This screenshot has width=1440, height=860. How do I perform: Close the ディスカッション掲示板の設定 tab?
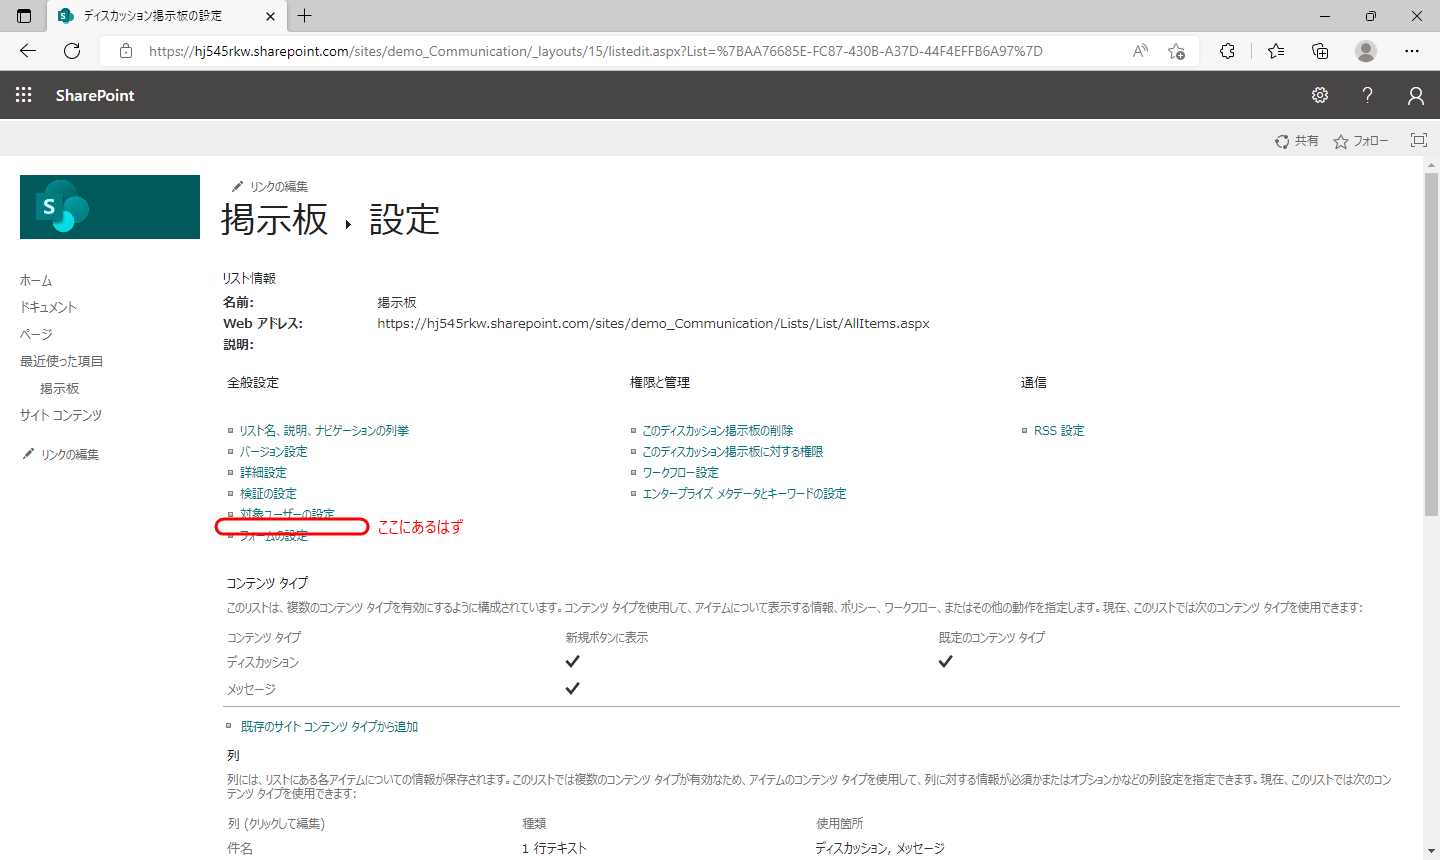tap(271, 16)
